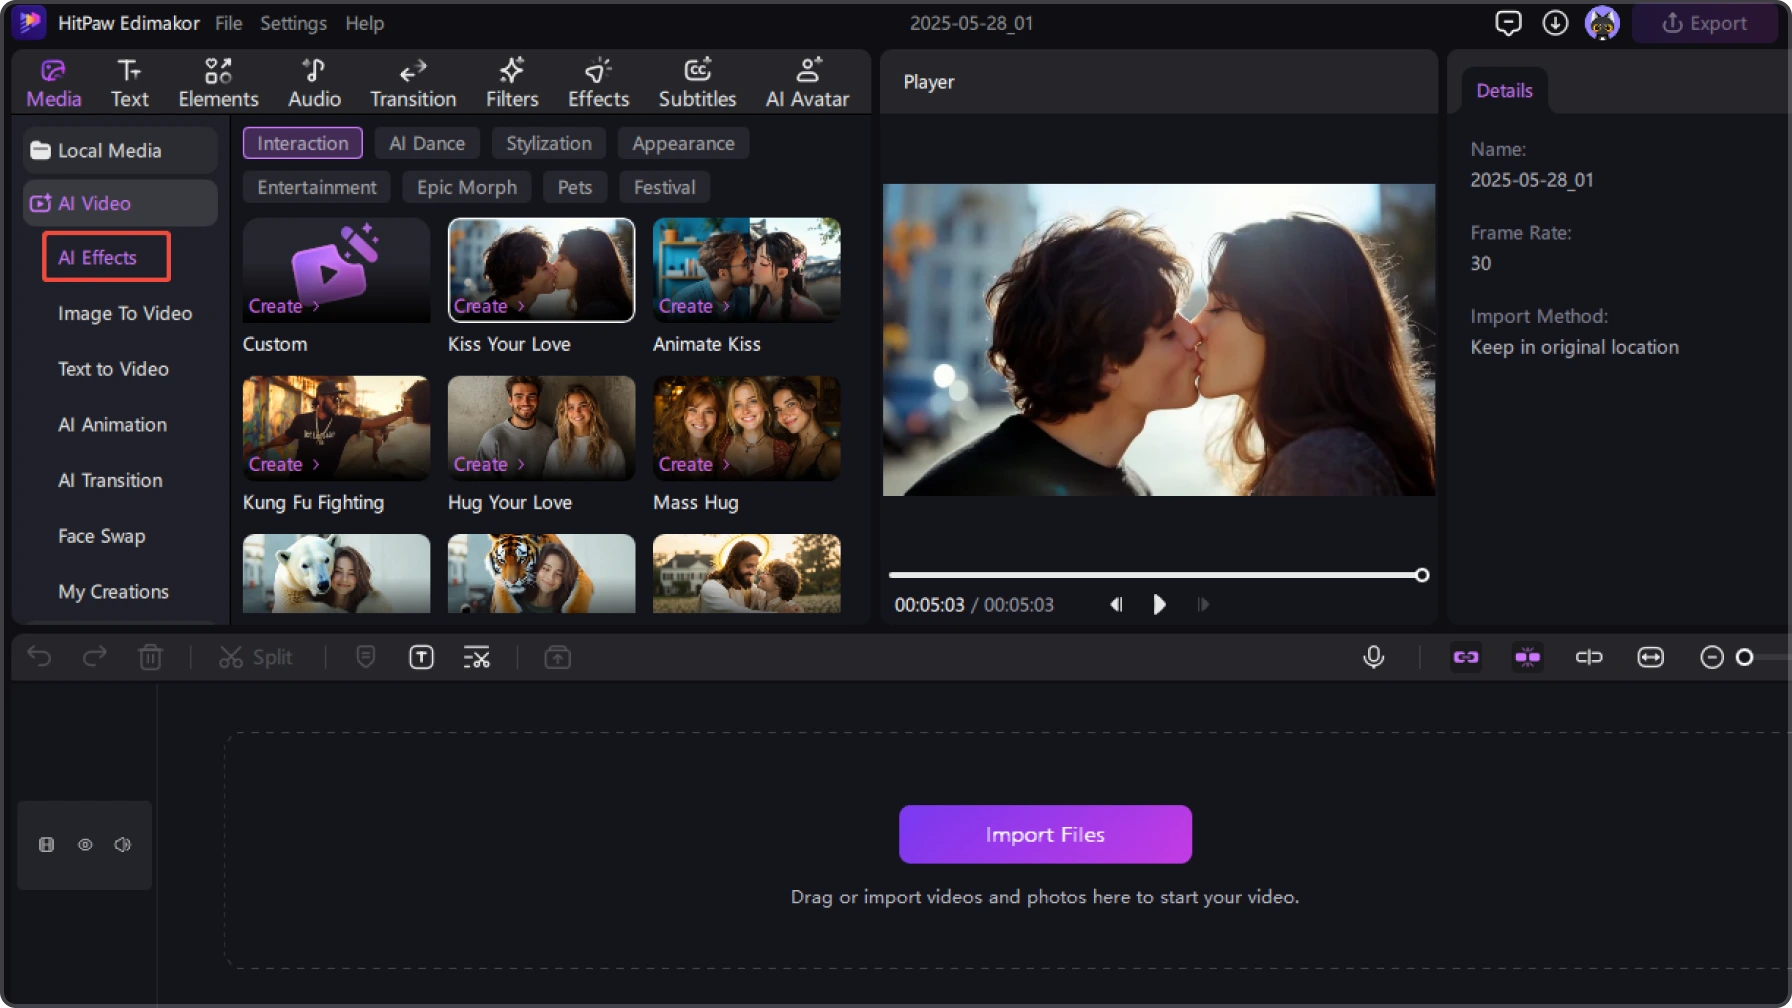
Task: Start voice-over recording microphone
Action: click(1374, 657)
